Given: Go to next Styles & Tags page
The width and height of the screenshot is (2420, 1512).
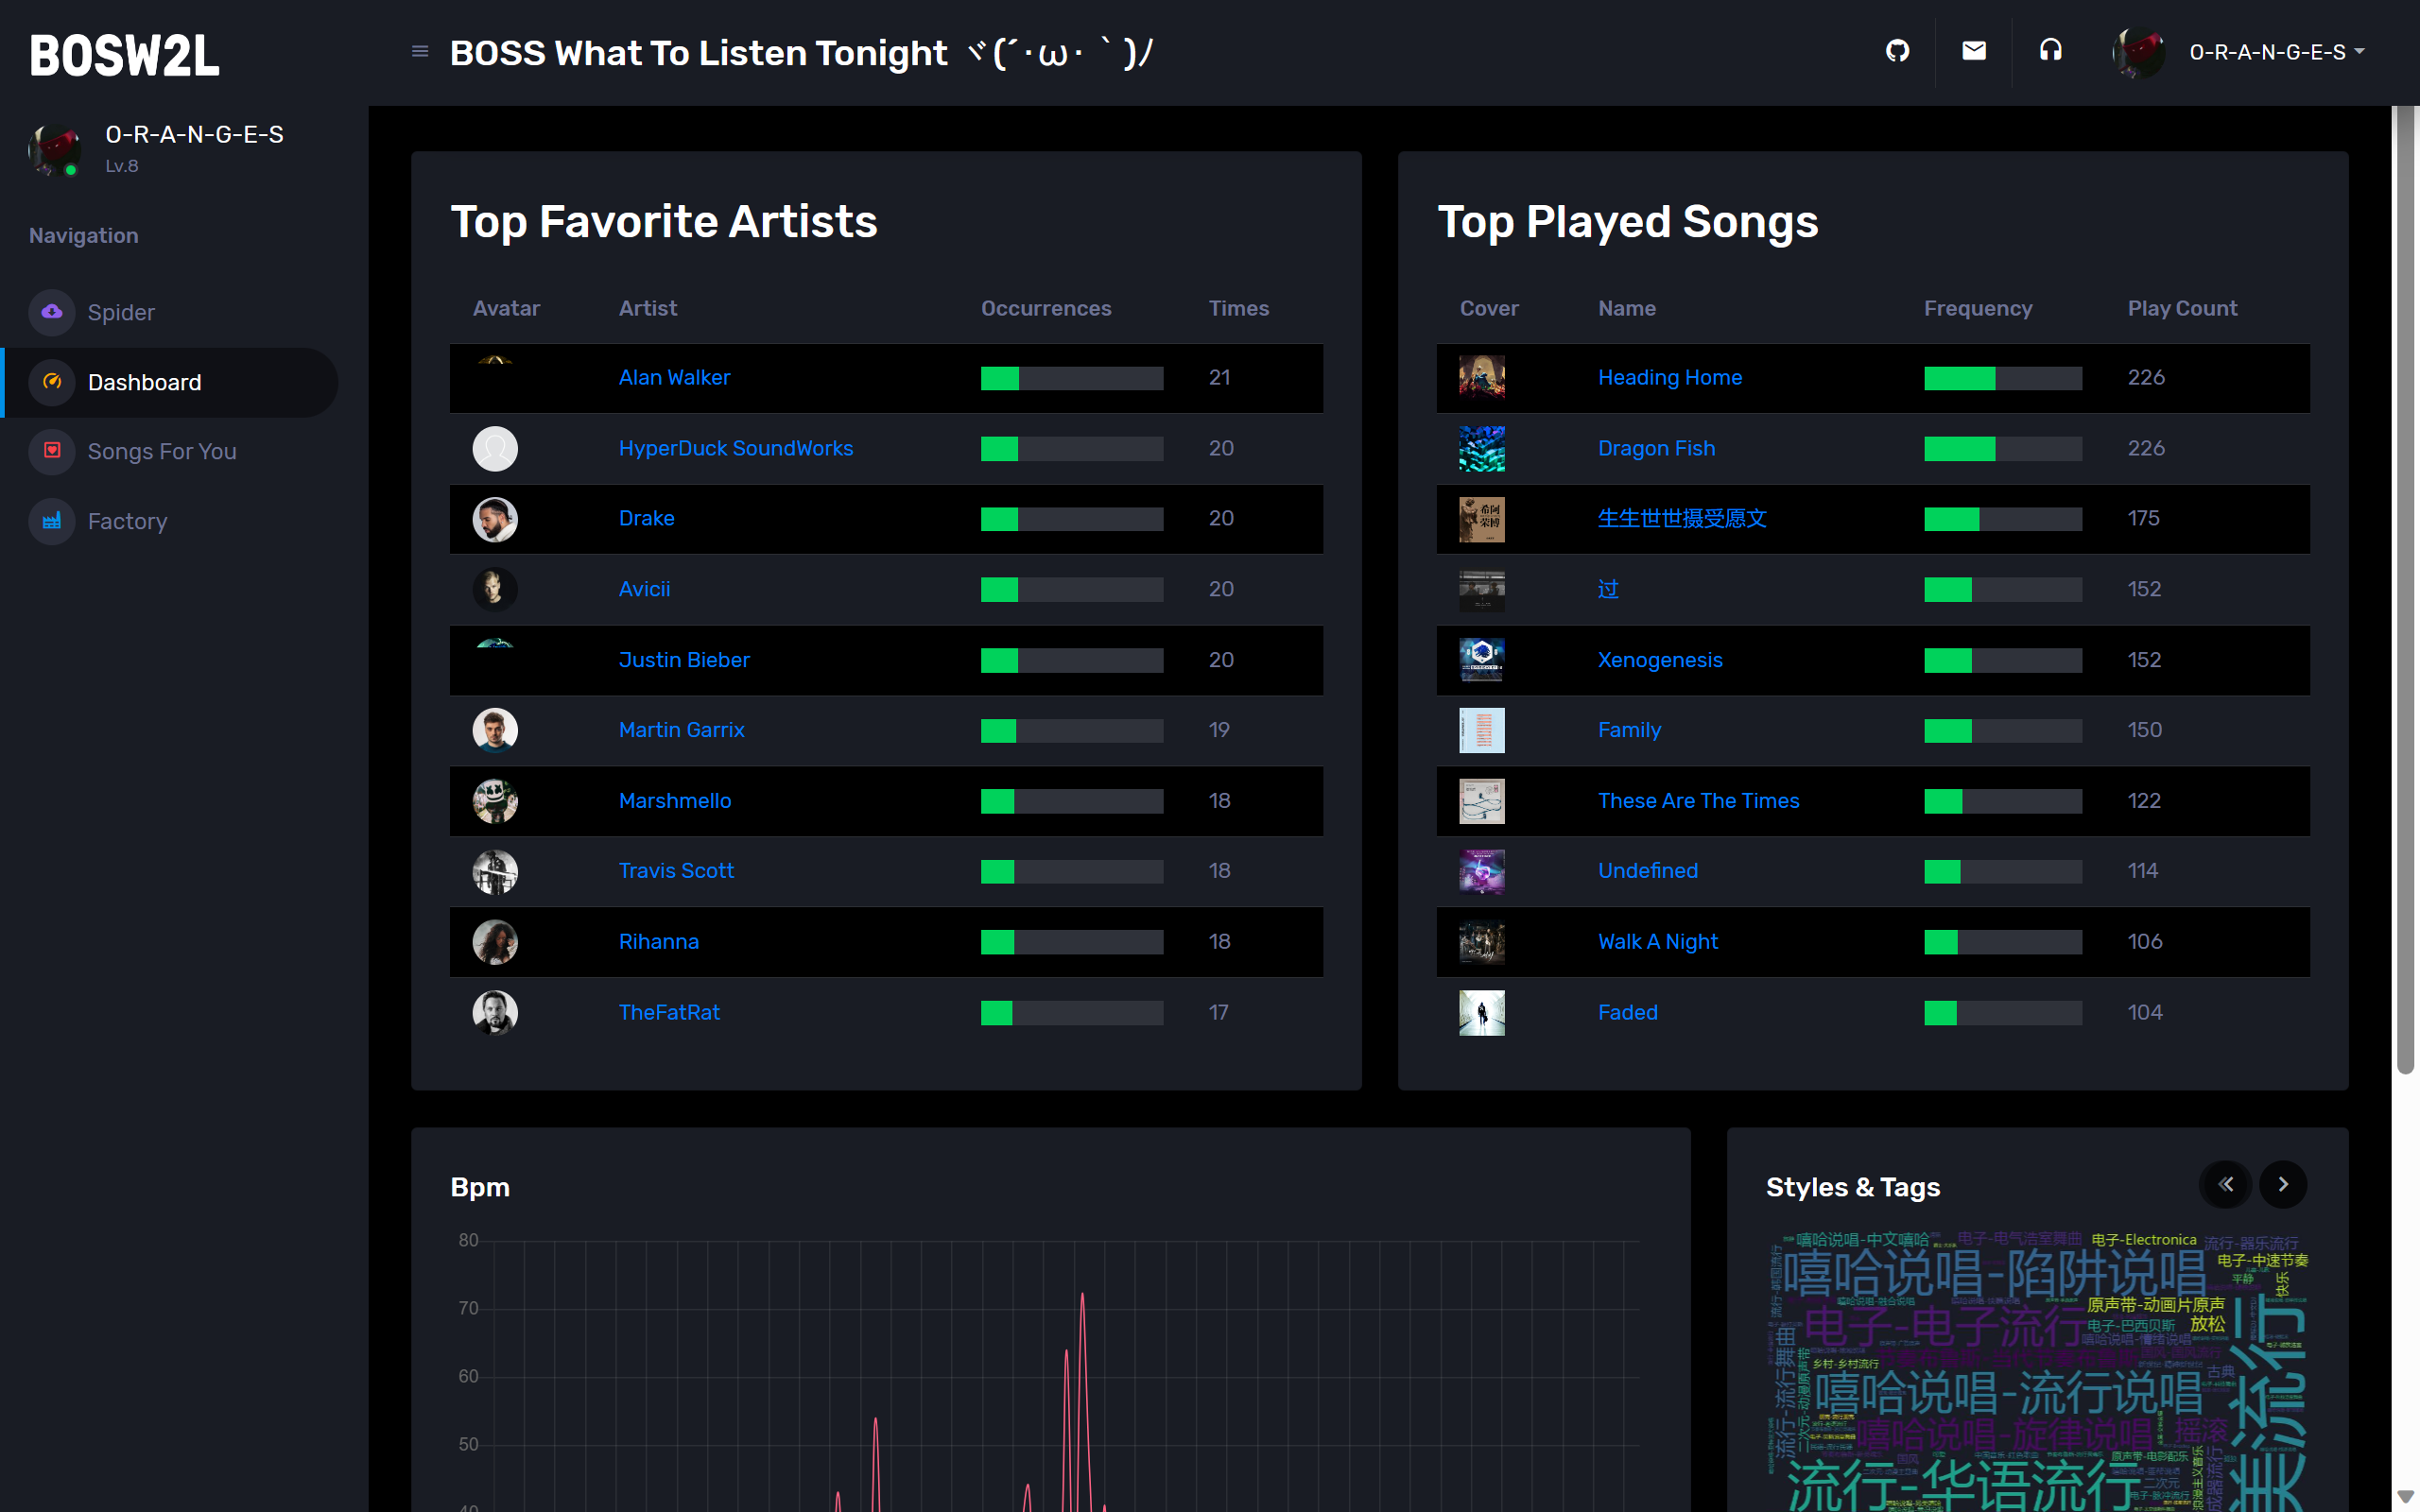Looking at the screenshot, I should click(x=2283, y=1184).
